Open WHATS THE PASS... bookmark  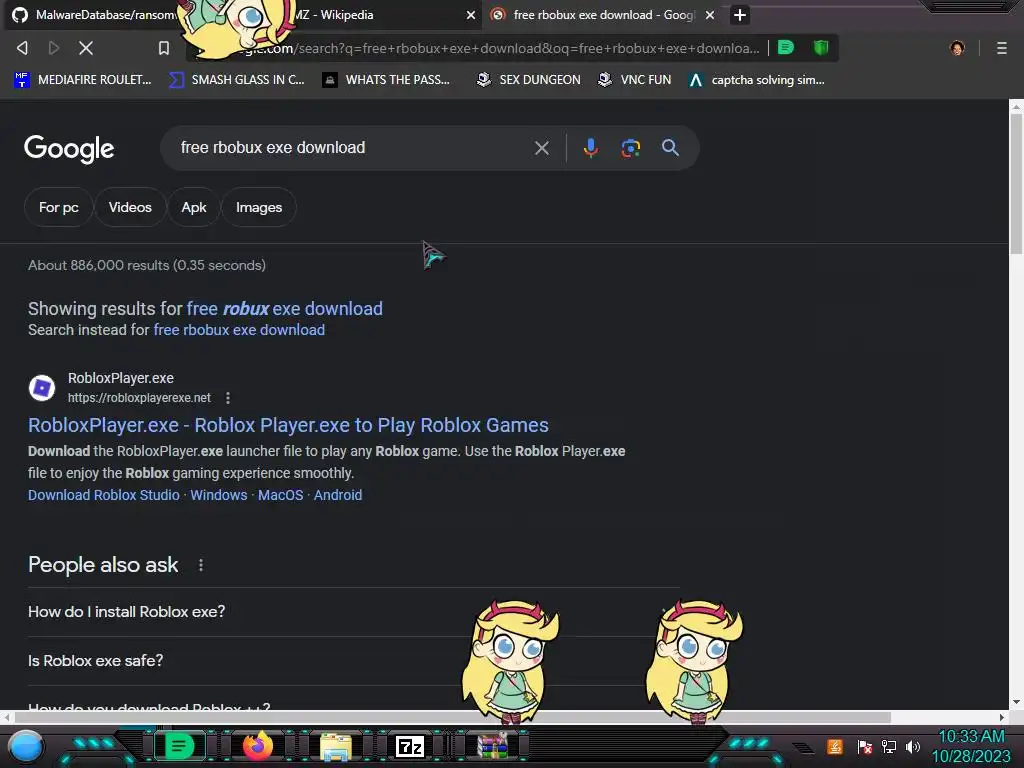pos(386,80)
